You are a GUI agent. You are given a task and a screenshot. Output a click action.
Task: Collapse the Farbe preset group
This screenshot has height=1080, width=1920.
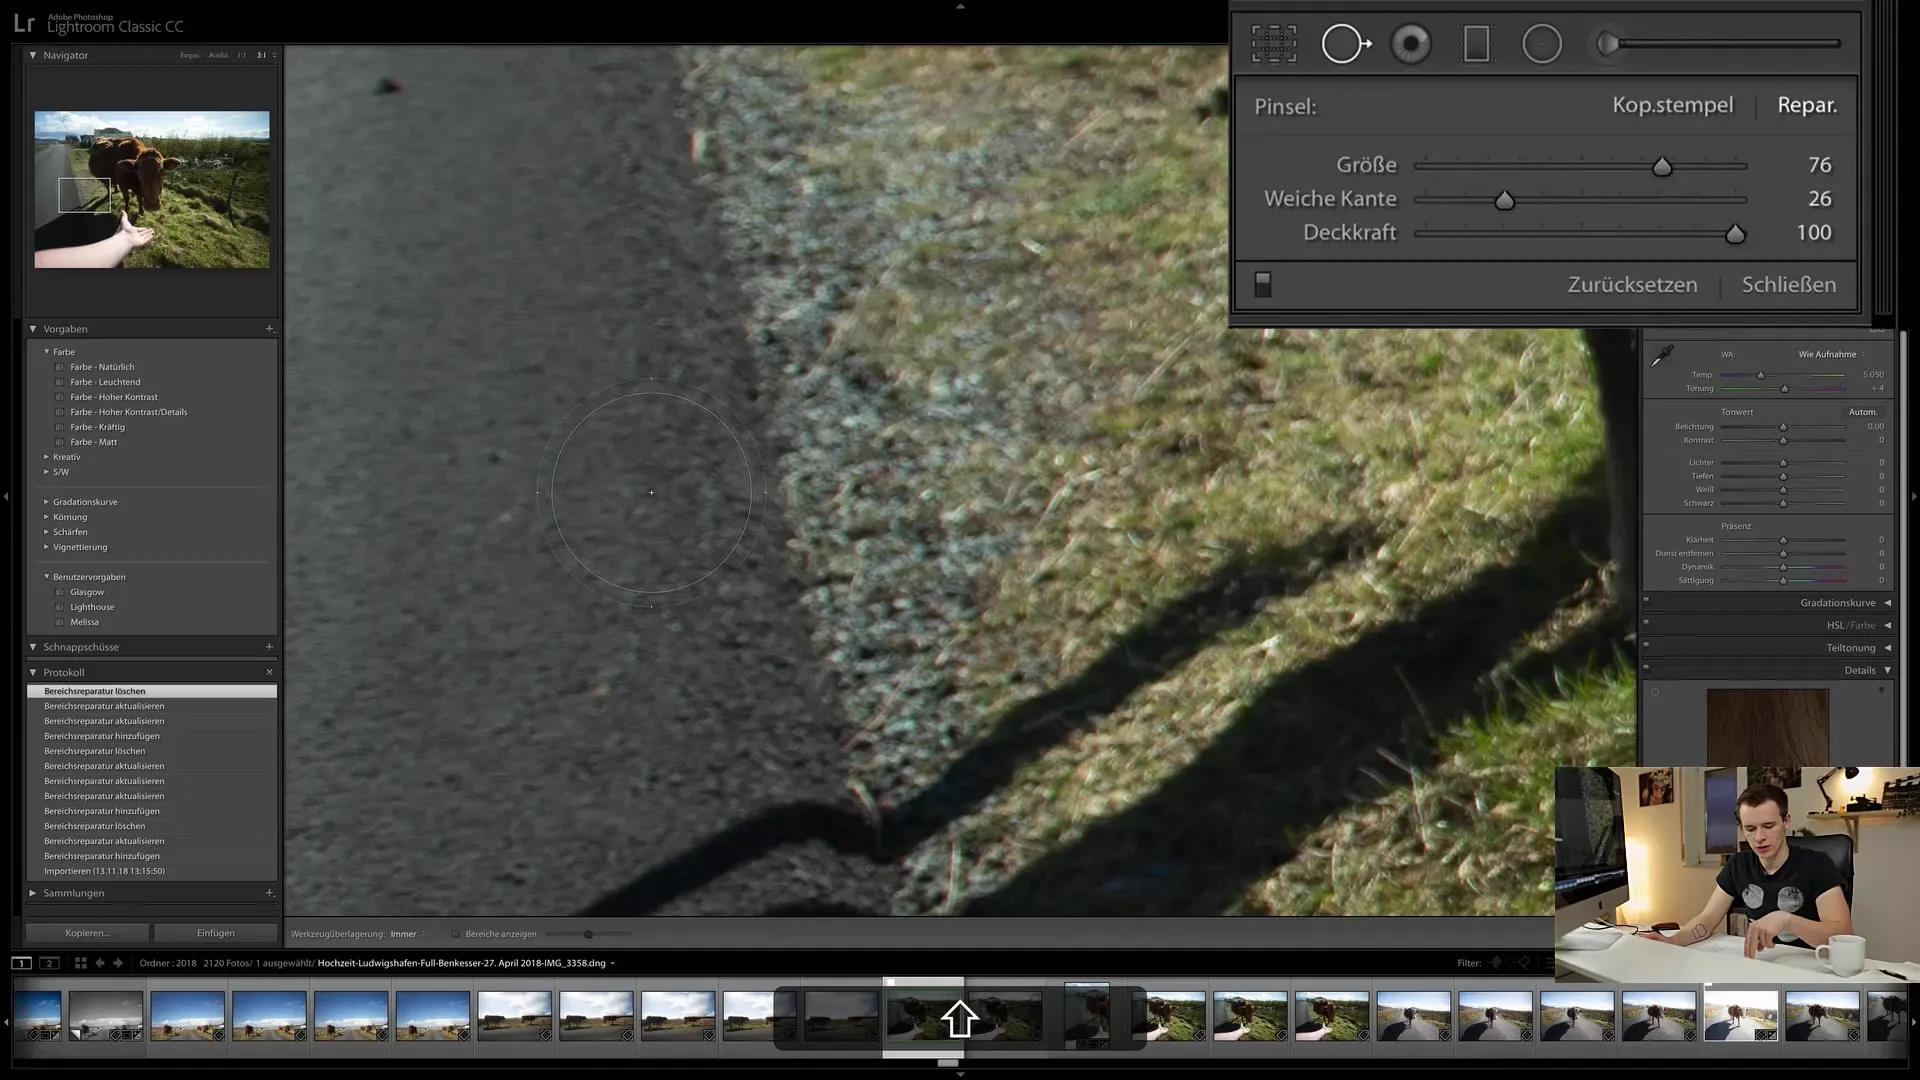click(x=46, y=352)
